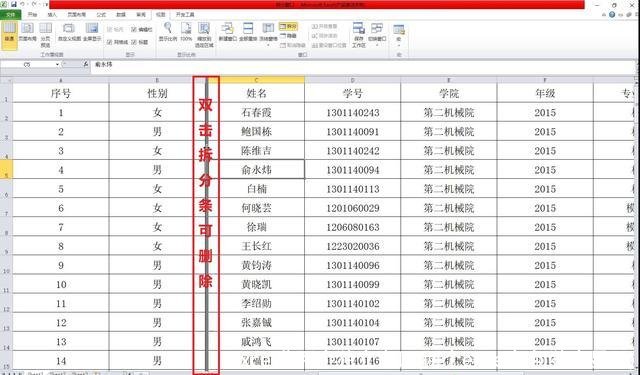Screen dimensions: 640x375
Task: Select column A header
Action: [x=61, y=80]
